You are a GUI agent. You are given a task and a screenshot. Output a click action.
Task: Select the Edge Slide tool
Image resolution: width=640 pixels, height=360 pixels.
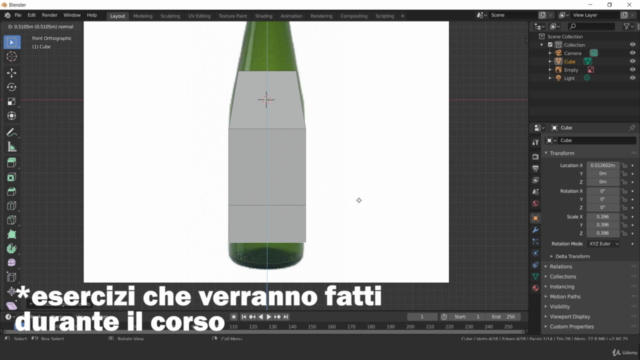pyautogui.click(x=12, y=277)
